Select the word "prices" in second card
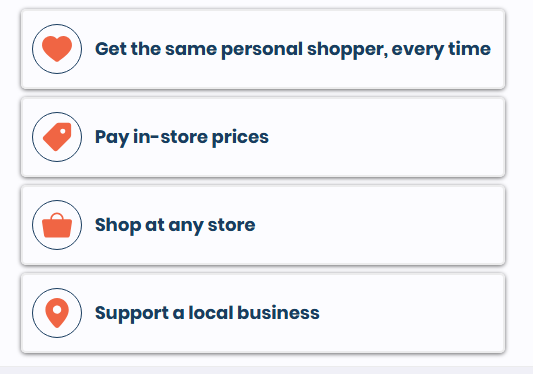The height and width of the screenshot is (374, 533). [x=240, y=138]
